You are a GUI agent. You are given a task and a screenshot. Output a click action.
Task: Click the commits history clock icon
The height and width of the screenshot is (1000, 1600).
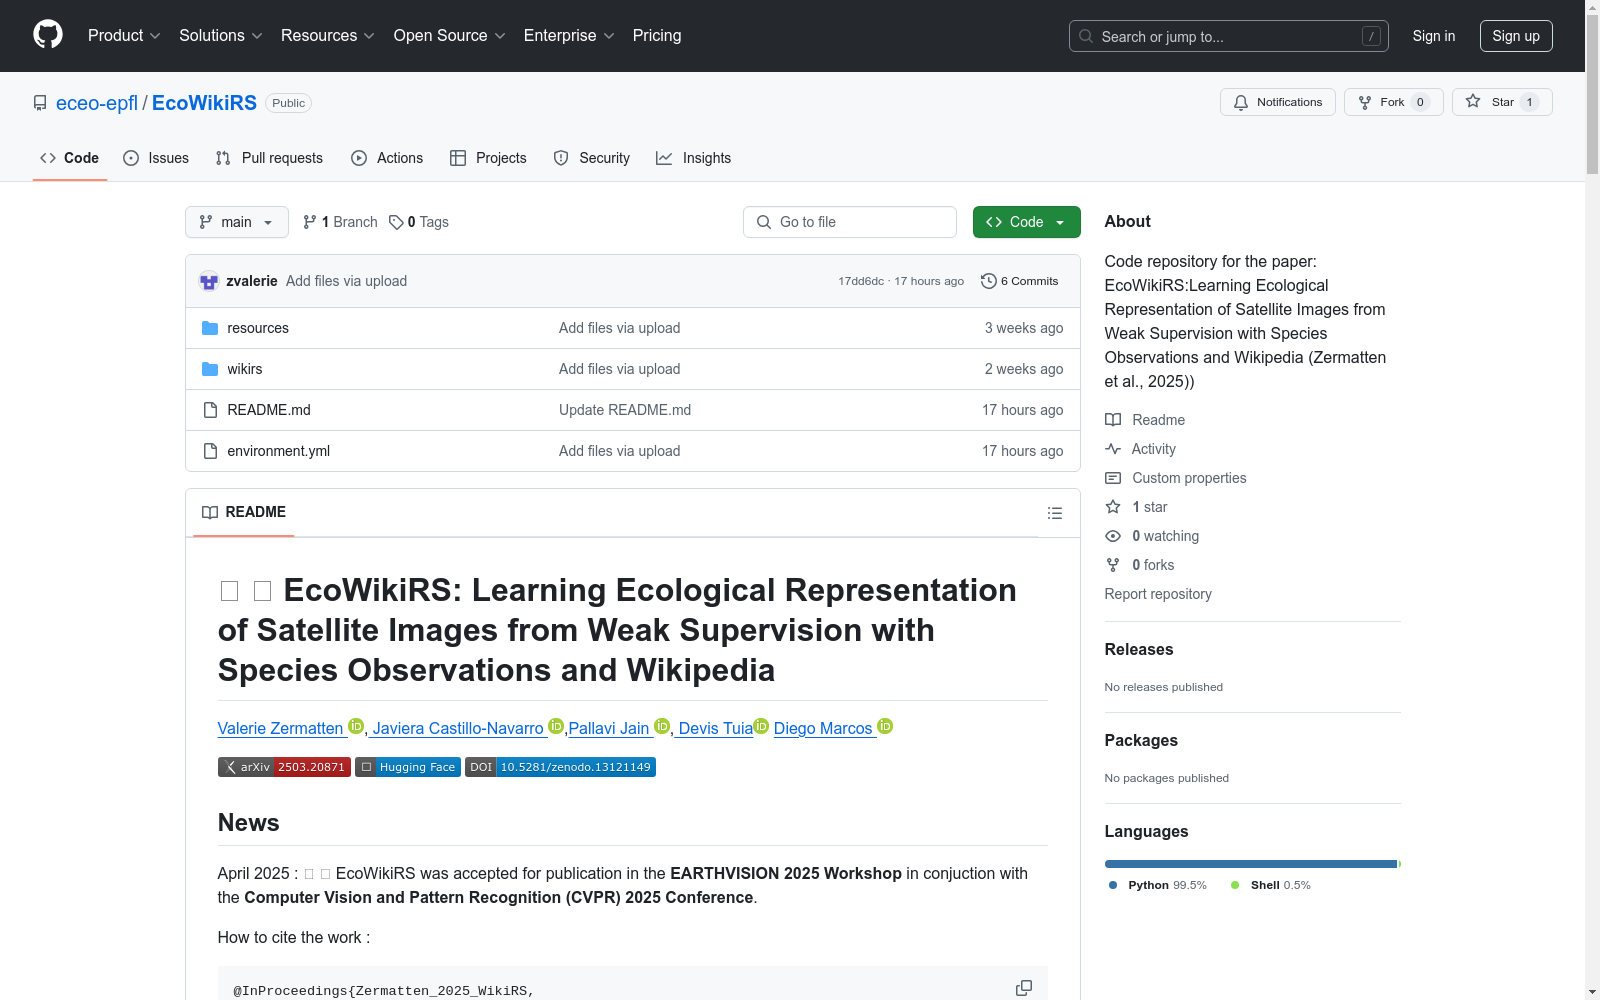tap(989, 281)
